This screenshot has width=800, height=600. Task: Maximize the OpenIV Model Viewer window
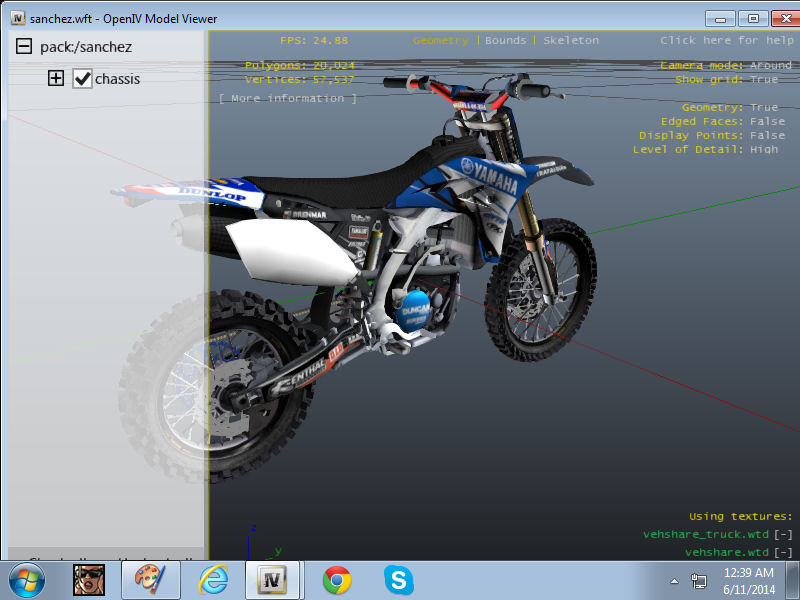pos(753,19)
